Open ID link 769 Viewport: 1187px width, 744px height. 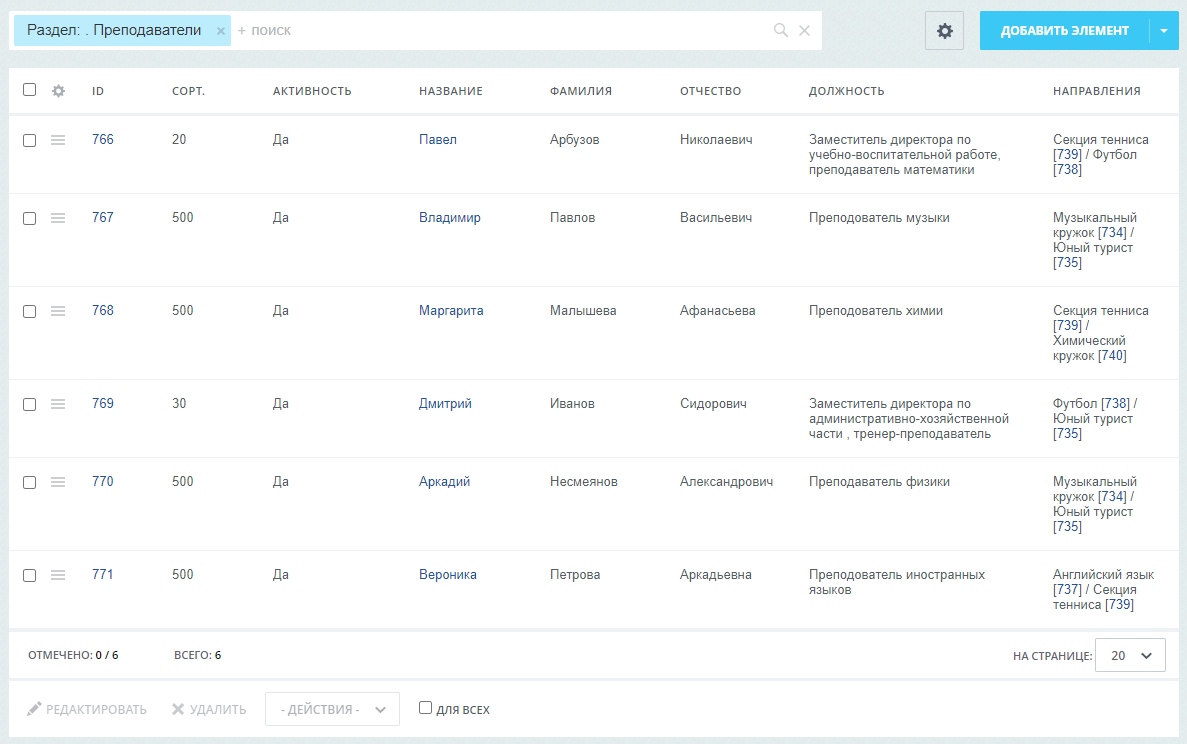[x=103, y=403]
